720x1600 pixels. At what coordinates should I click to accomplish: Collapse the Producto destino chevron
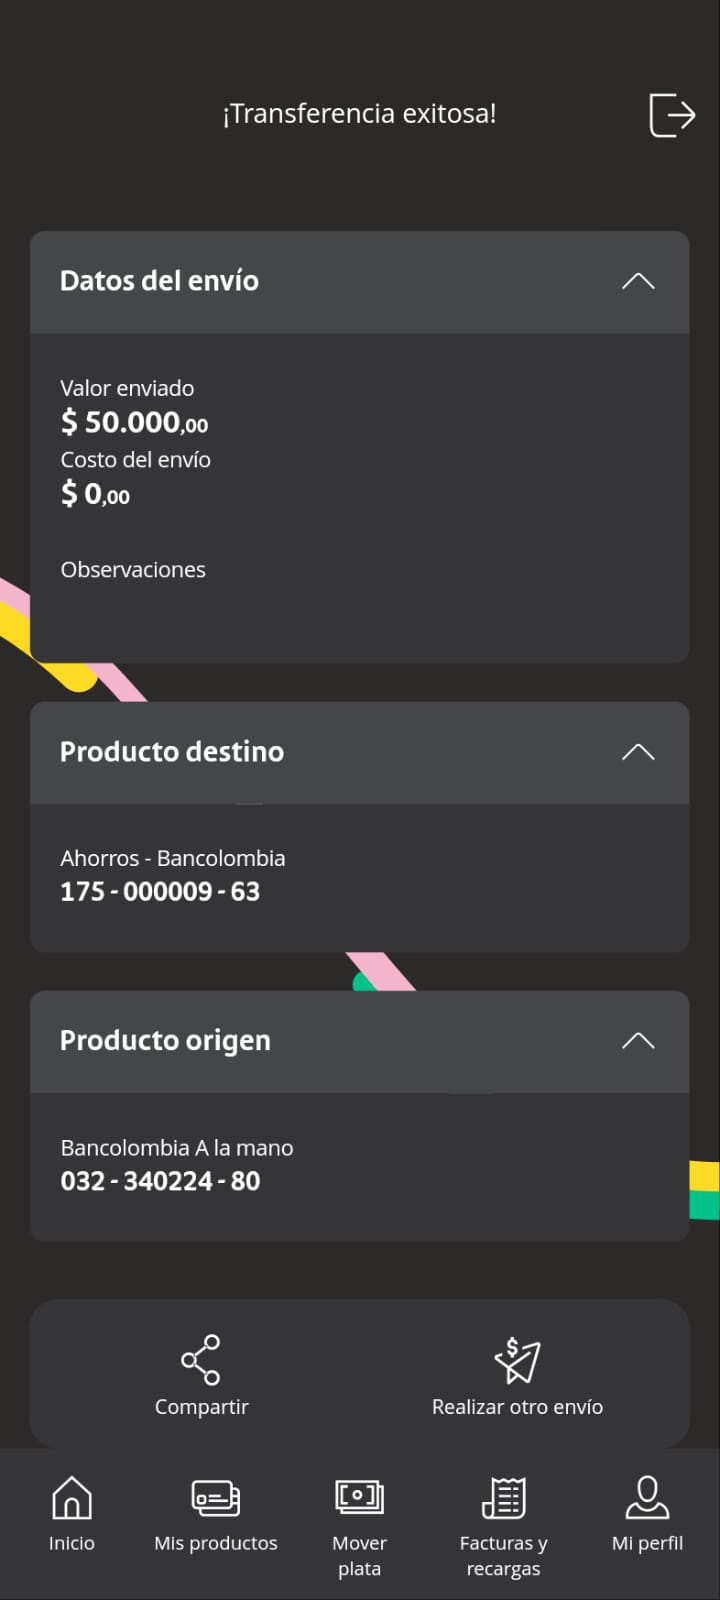(x=638, y=752)
